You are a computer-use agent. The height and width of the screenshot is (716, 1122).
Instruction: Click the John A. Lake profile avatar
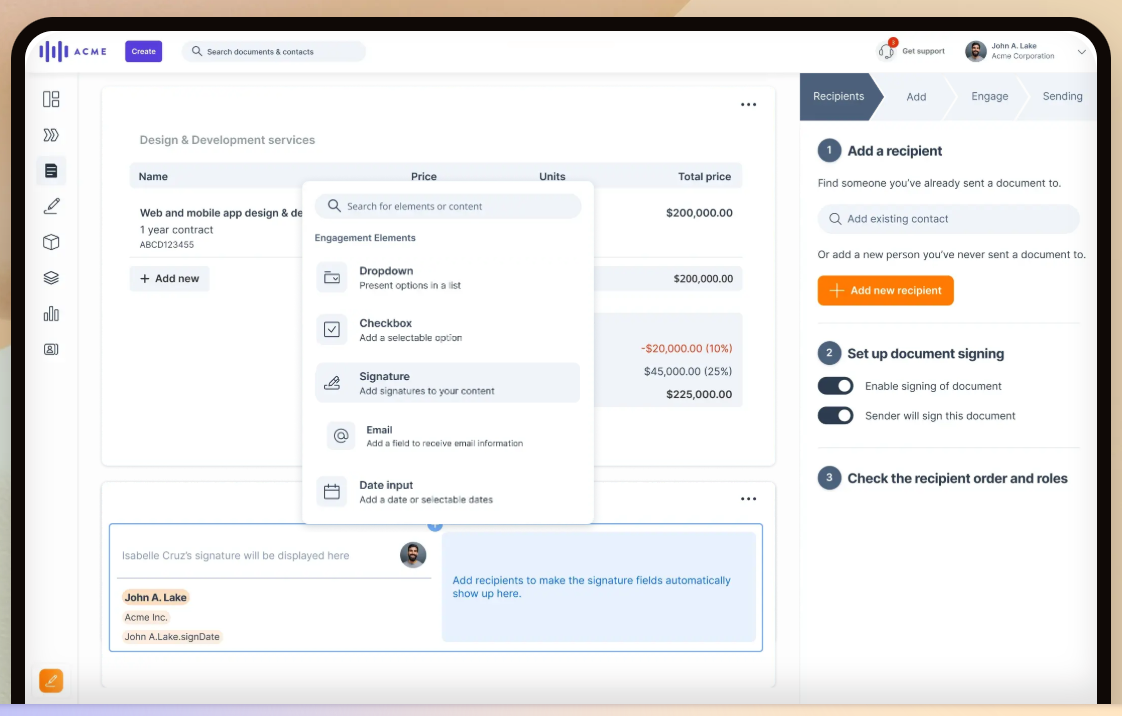pos(975,51)
